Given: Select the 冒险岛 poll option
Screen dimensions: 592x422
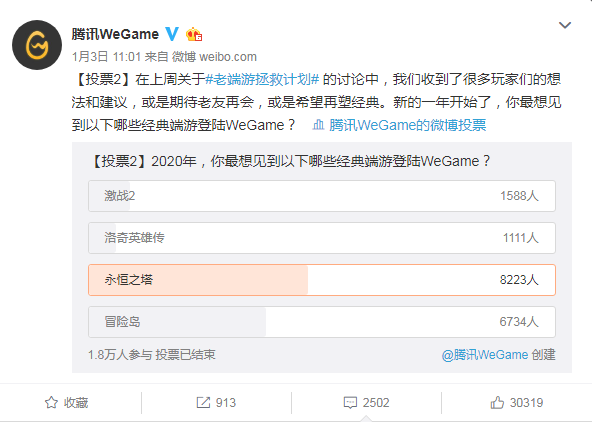Looking at the screenshot, I should coord(322,322).
